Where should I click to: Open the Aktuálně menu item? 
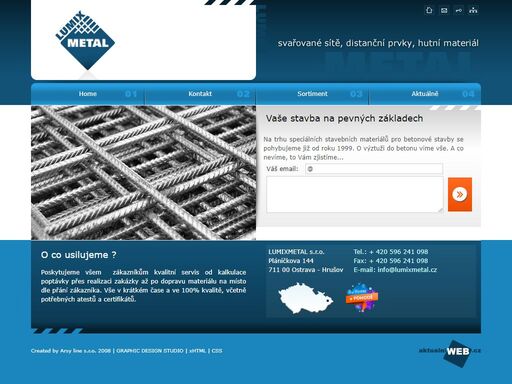point(425,94)
